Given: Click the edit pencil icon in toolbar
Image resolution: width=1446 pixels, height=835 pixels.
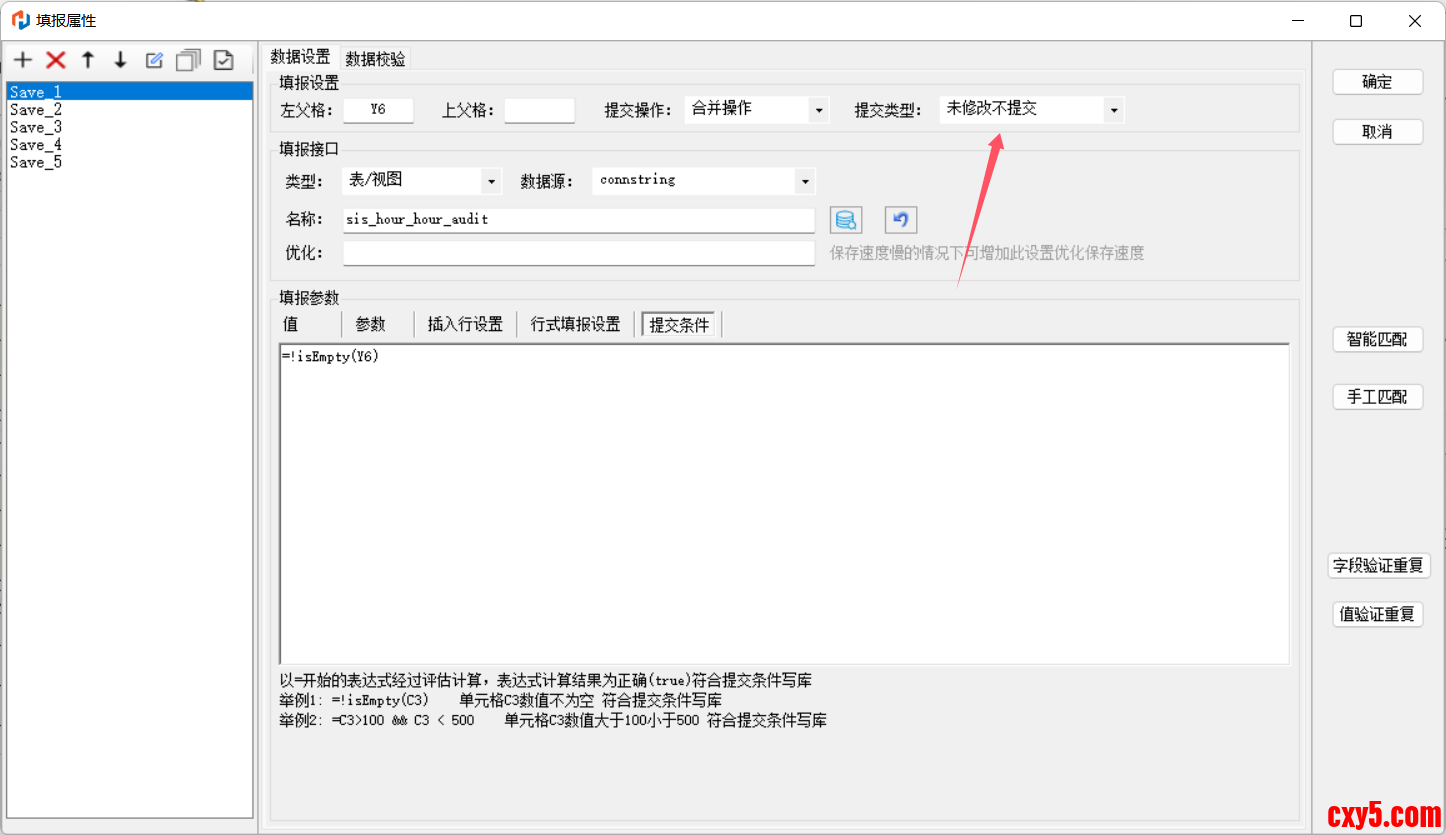Looking at the screenshot, I should 154,60.
